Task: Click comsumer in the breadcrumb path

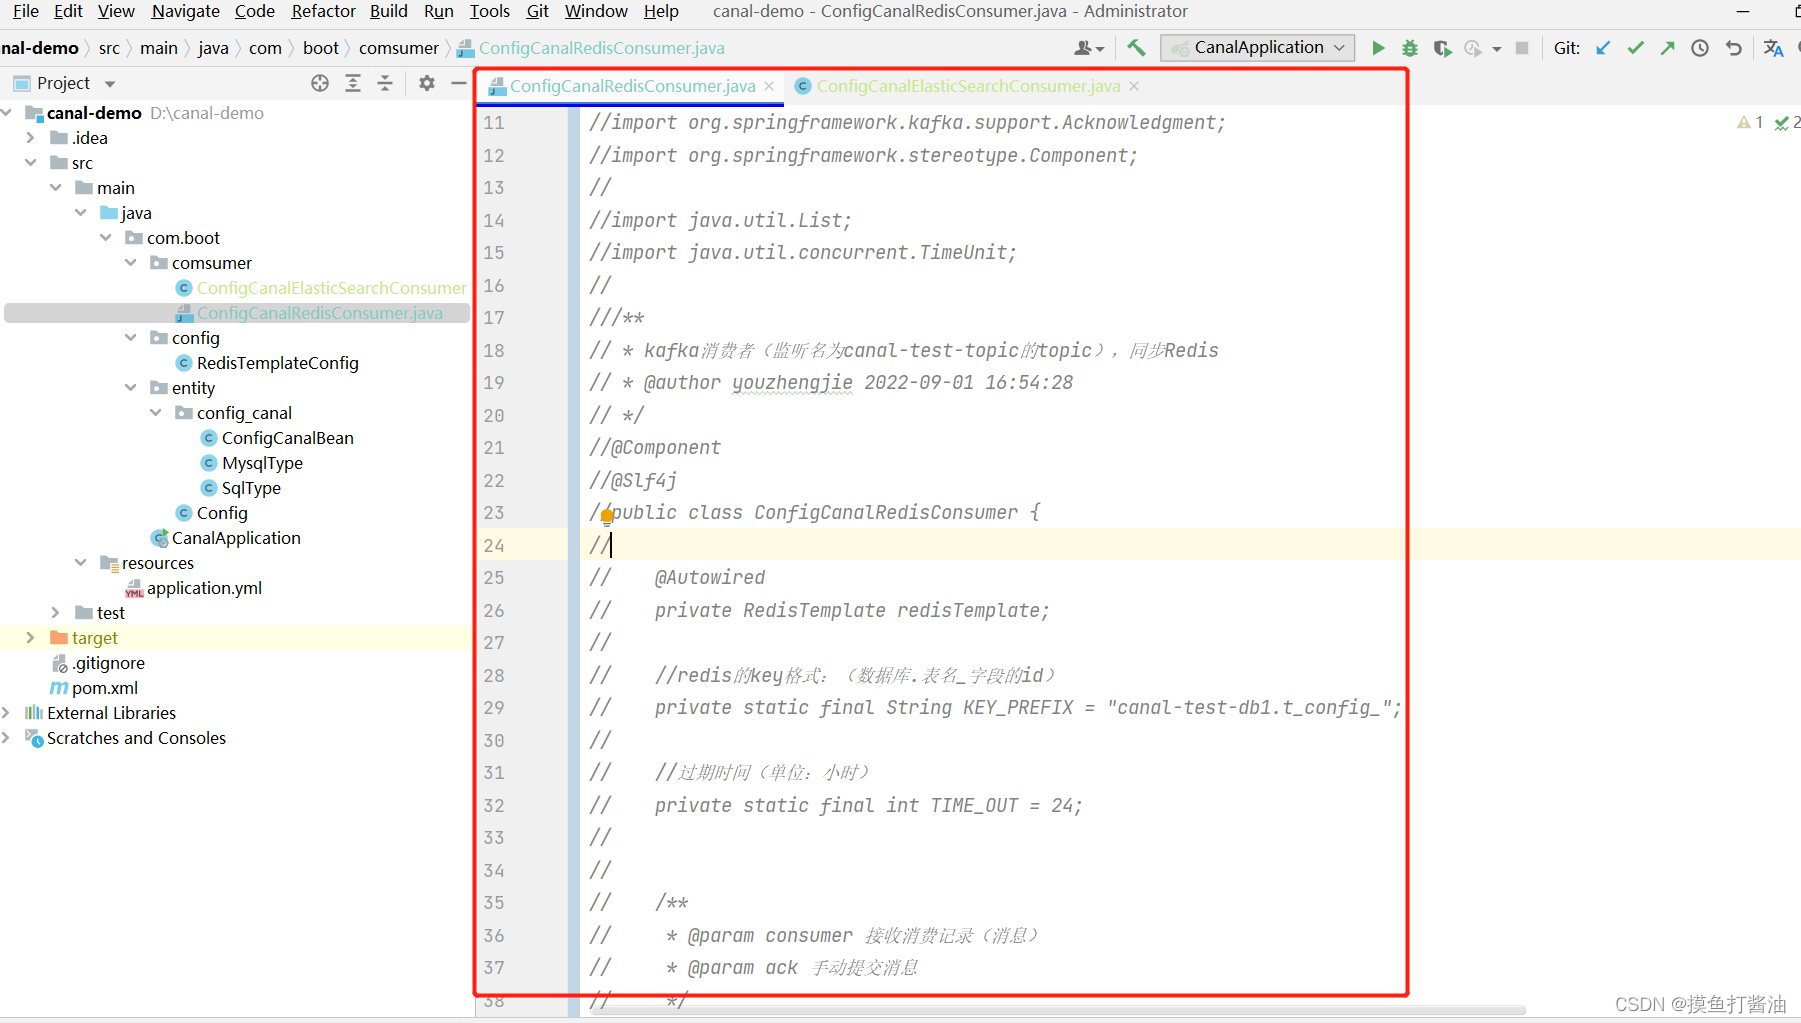Action: pos(399,48)
